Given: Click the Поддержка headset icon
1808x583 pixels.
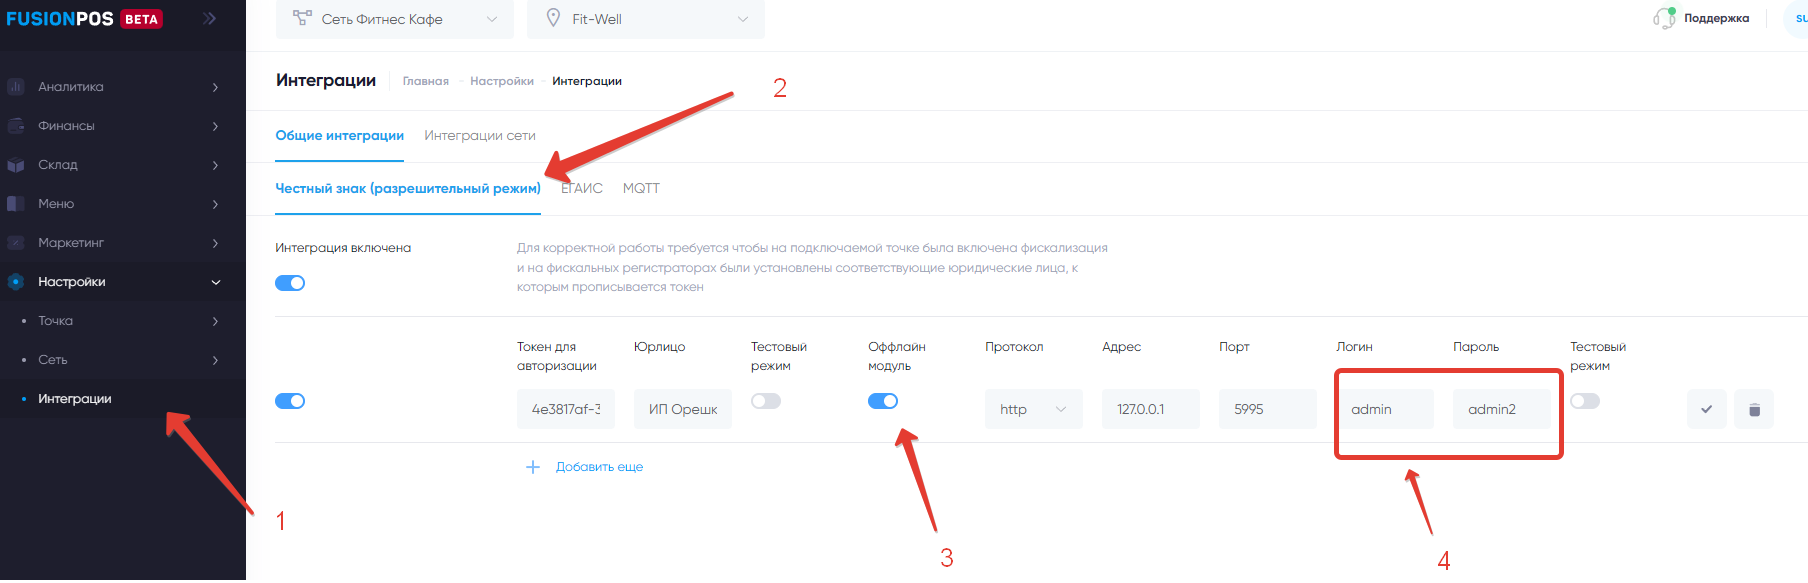Looking at the screenshot, I should pyautogui.click(x=1664, y=18).
